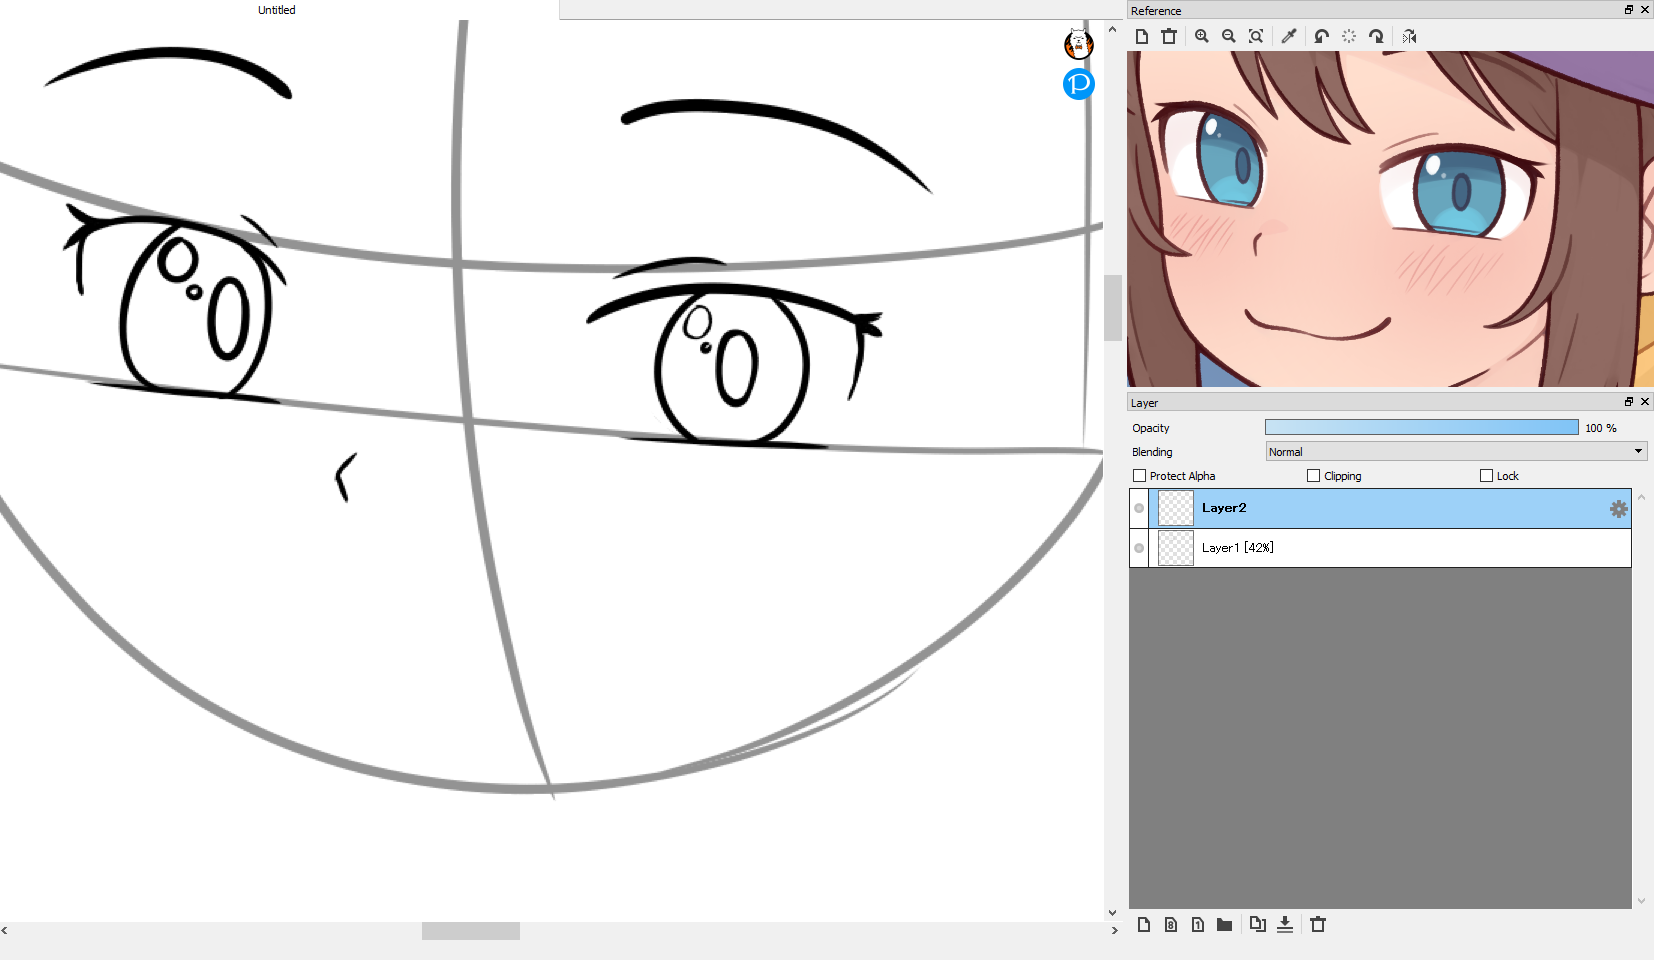Enable the Clipping checkbox

[1314, 476]
